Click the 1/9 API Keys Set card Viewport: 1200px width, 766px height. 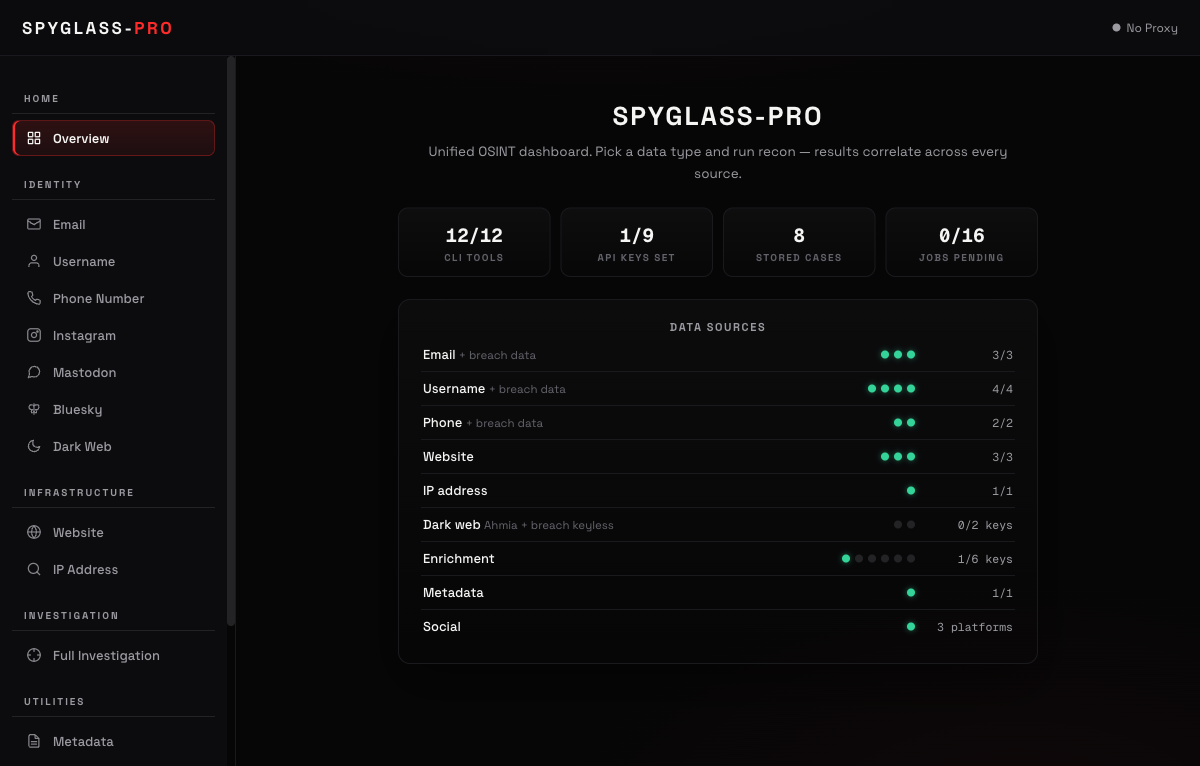636,242
